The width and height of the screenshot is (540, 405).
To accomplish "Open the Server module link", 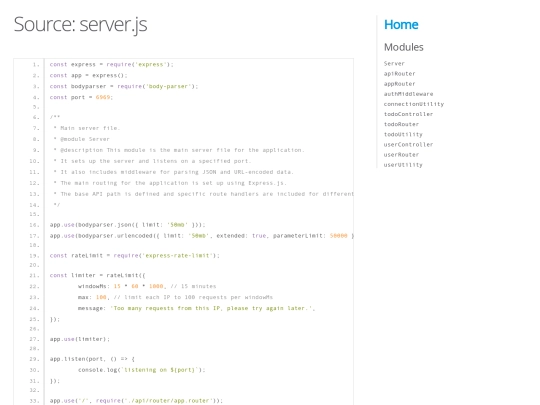I will click(394, 63).
